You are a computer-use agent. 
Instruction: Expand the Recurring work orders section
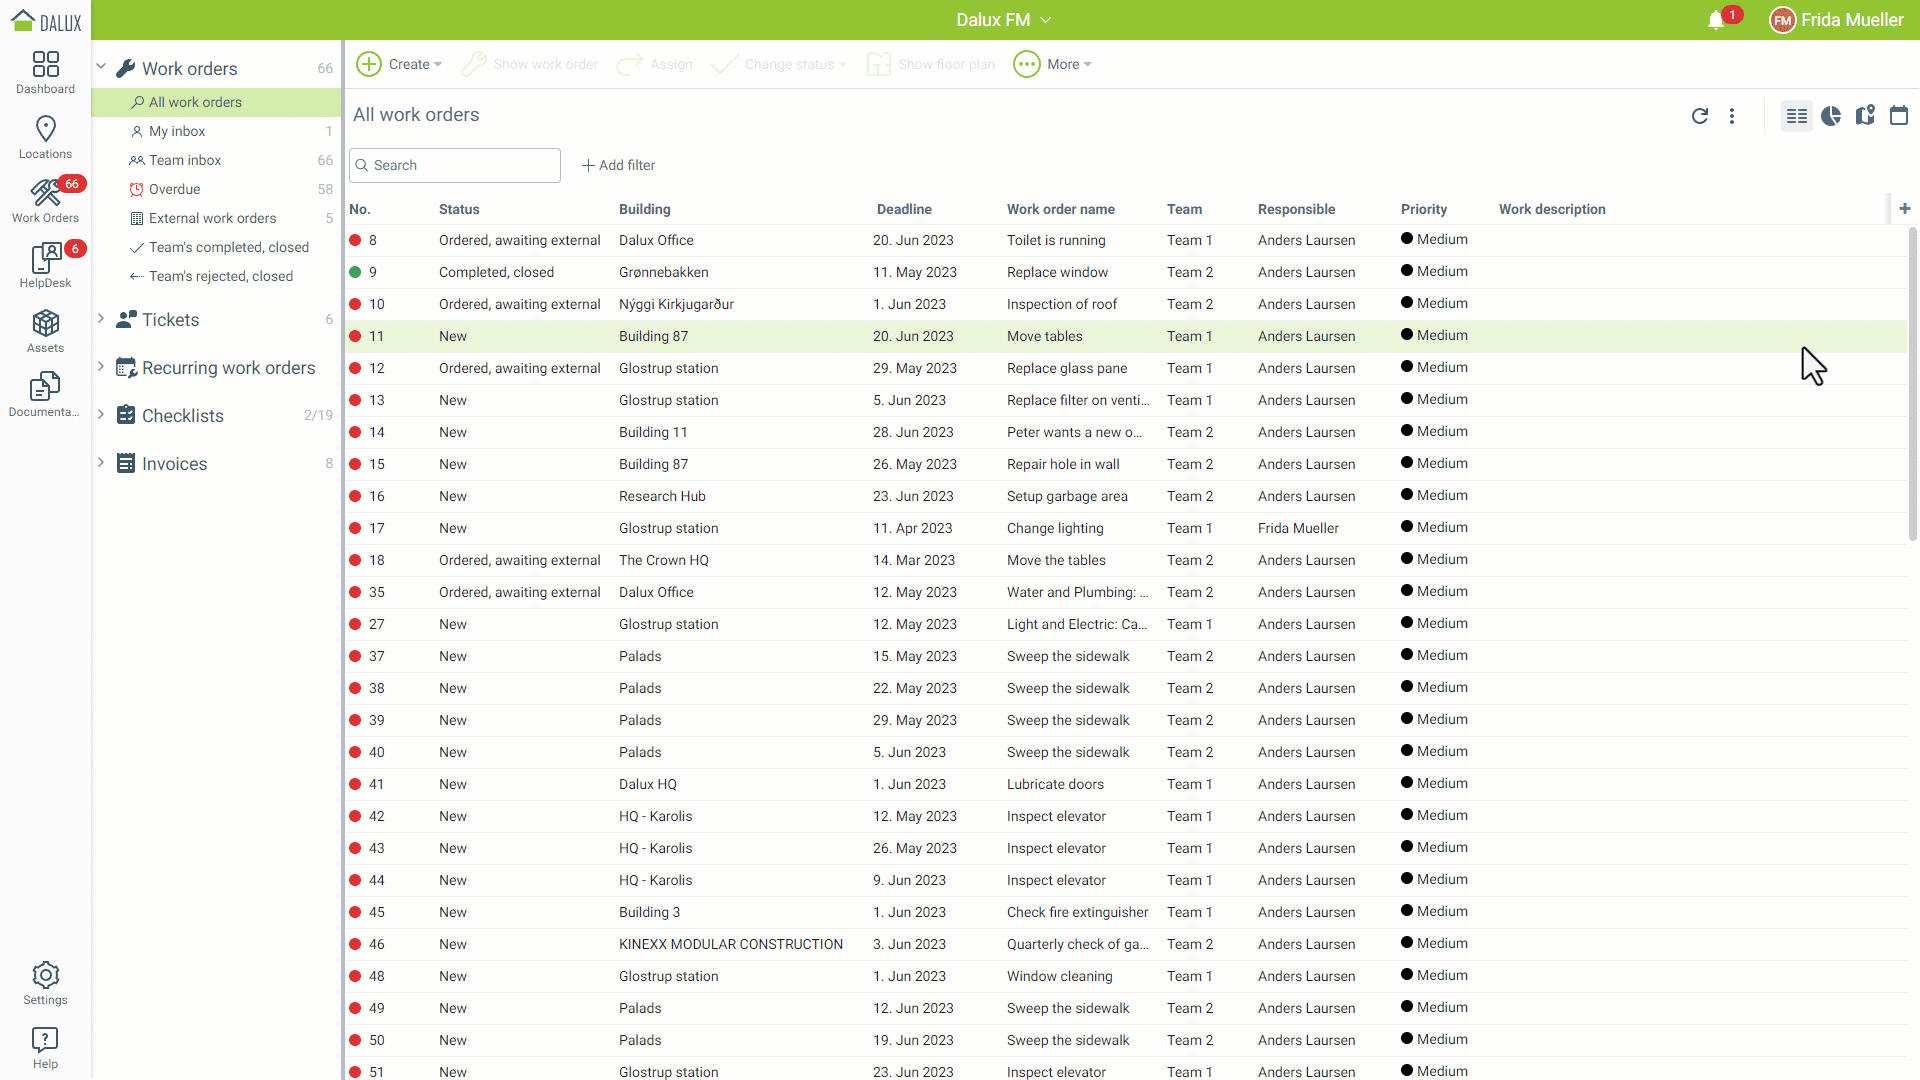click(x=101, y=367)
